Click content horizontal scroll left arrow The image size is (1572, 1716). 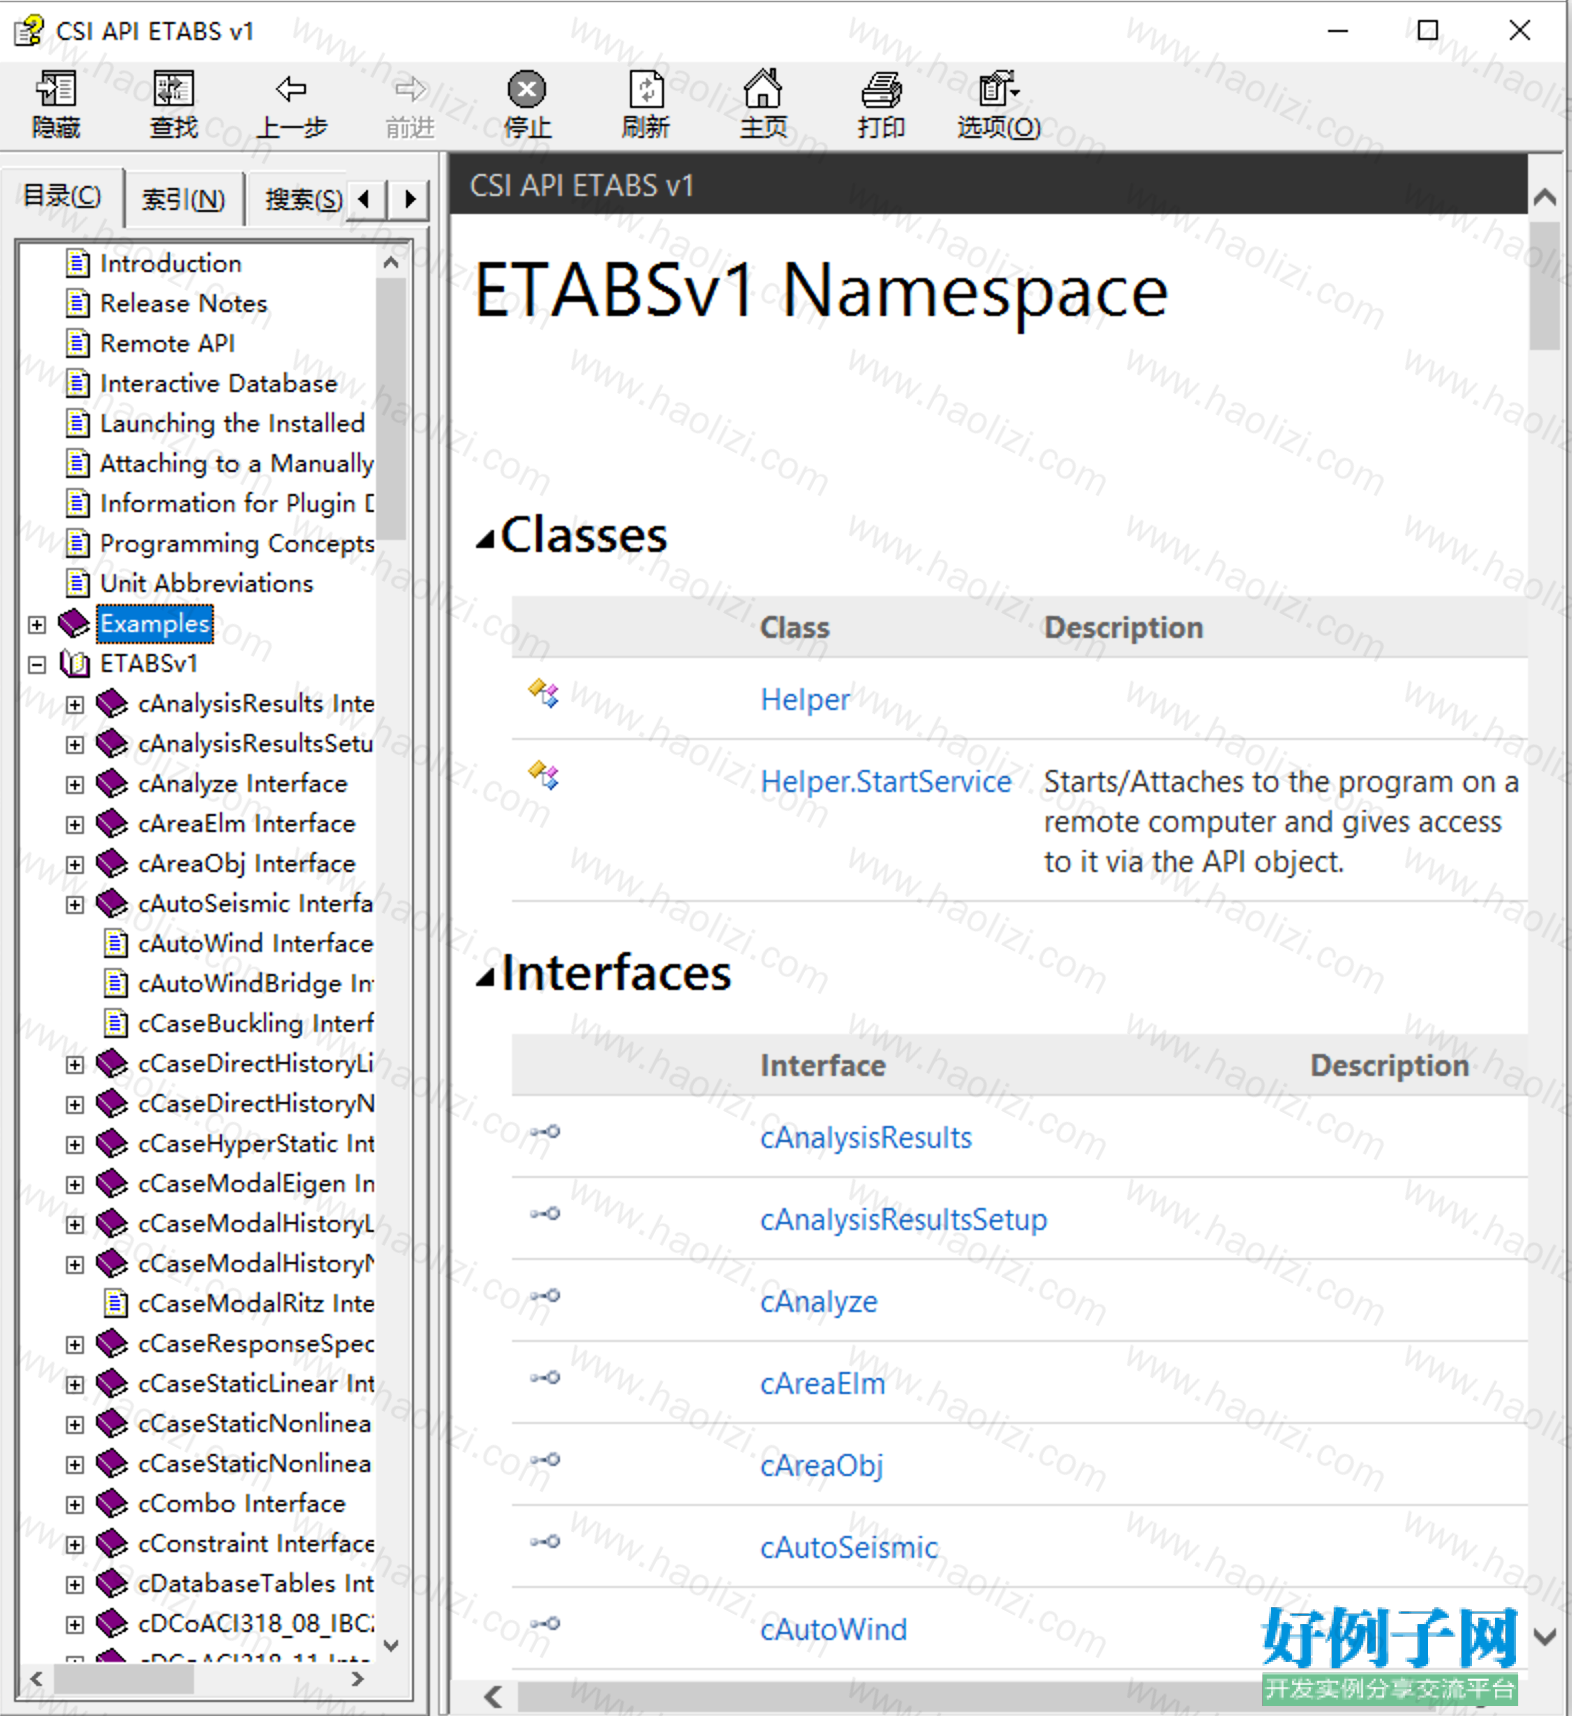(x=493, y=1696)
